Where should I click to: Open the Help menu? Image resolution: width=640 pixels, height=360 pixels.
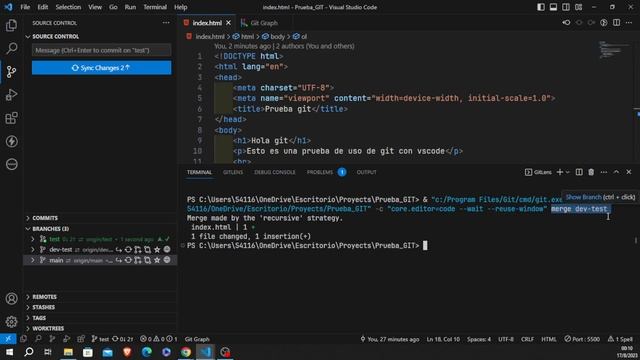click(180, 7)
